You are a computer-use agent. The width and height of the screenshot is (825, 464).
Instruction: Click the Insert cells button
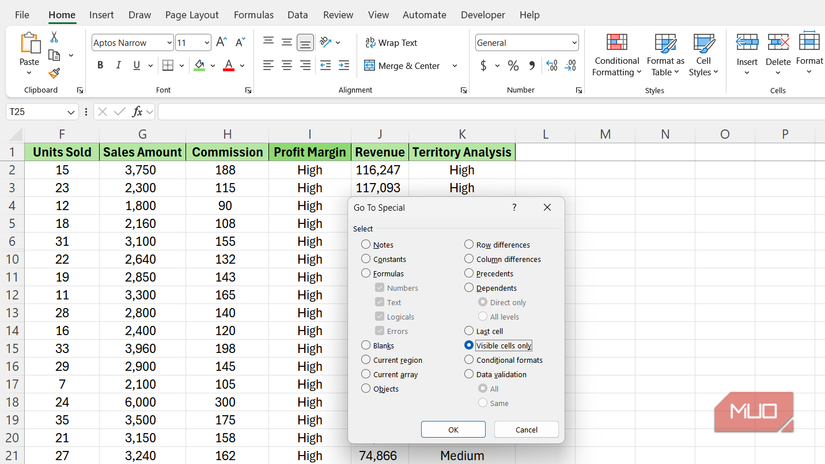pos(747,54)
